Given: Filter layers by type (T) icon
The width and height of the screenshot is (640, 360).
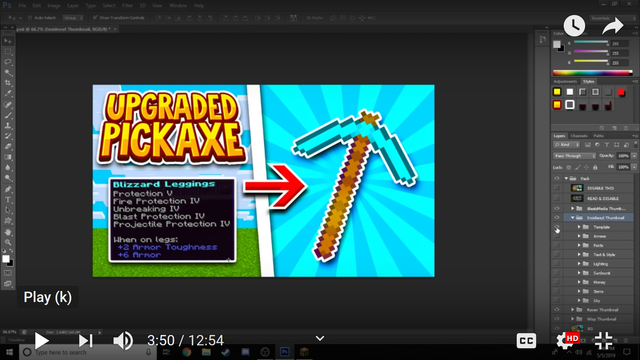Looking at the screenshot, I should (607, 145).
